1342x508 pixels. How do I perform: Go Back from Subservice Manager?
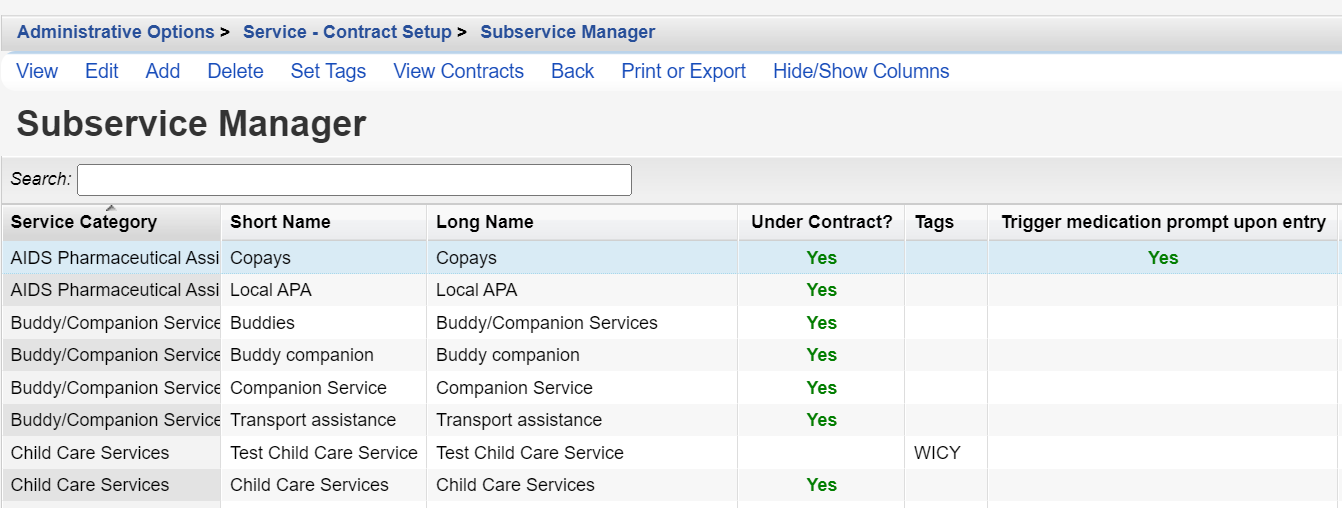tap(572, 71)
